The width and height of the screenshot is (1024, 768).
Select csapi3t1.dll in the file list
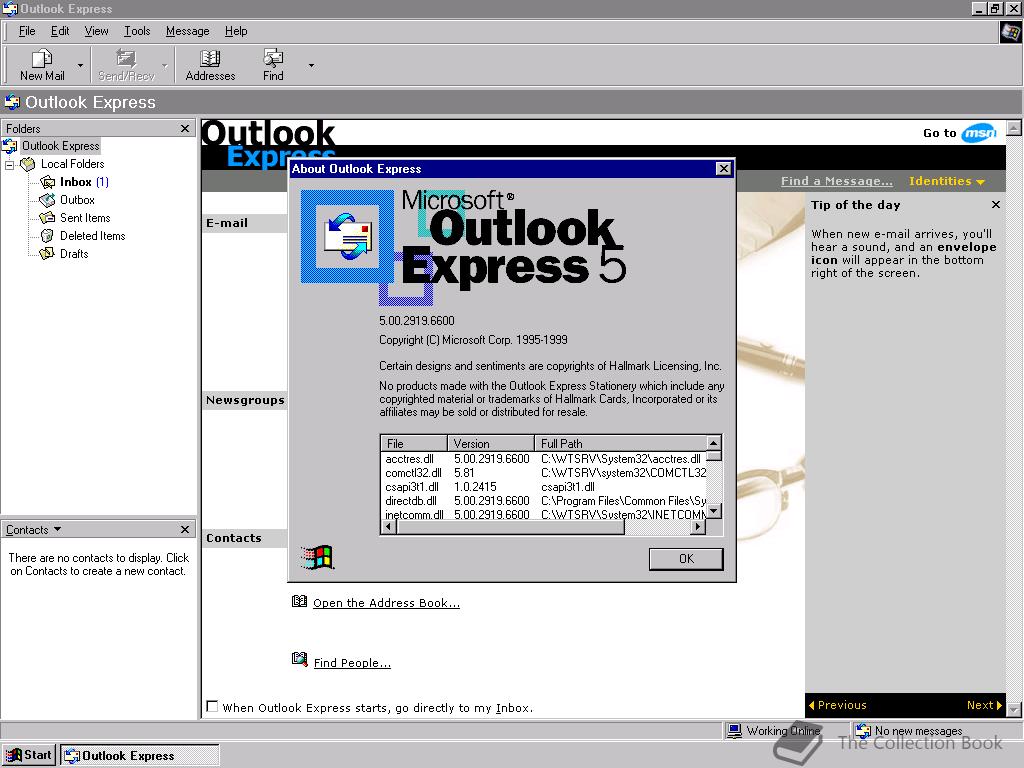coord(411,487)
